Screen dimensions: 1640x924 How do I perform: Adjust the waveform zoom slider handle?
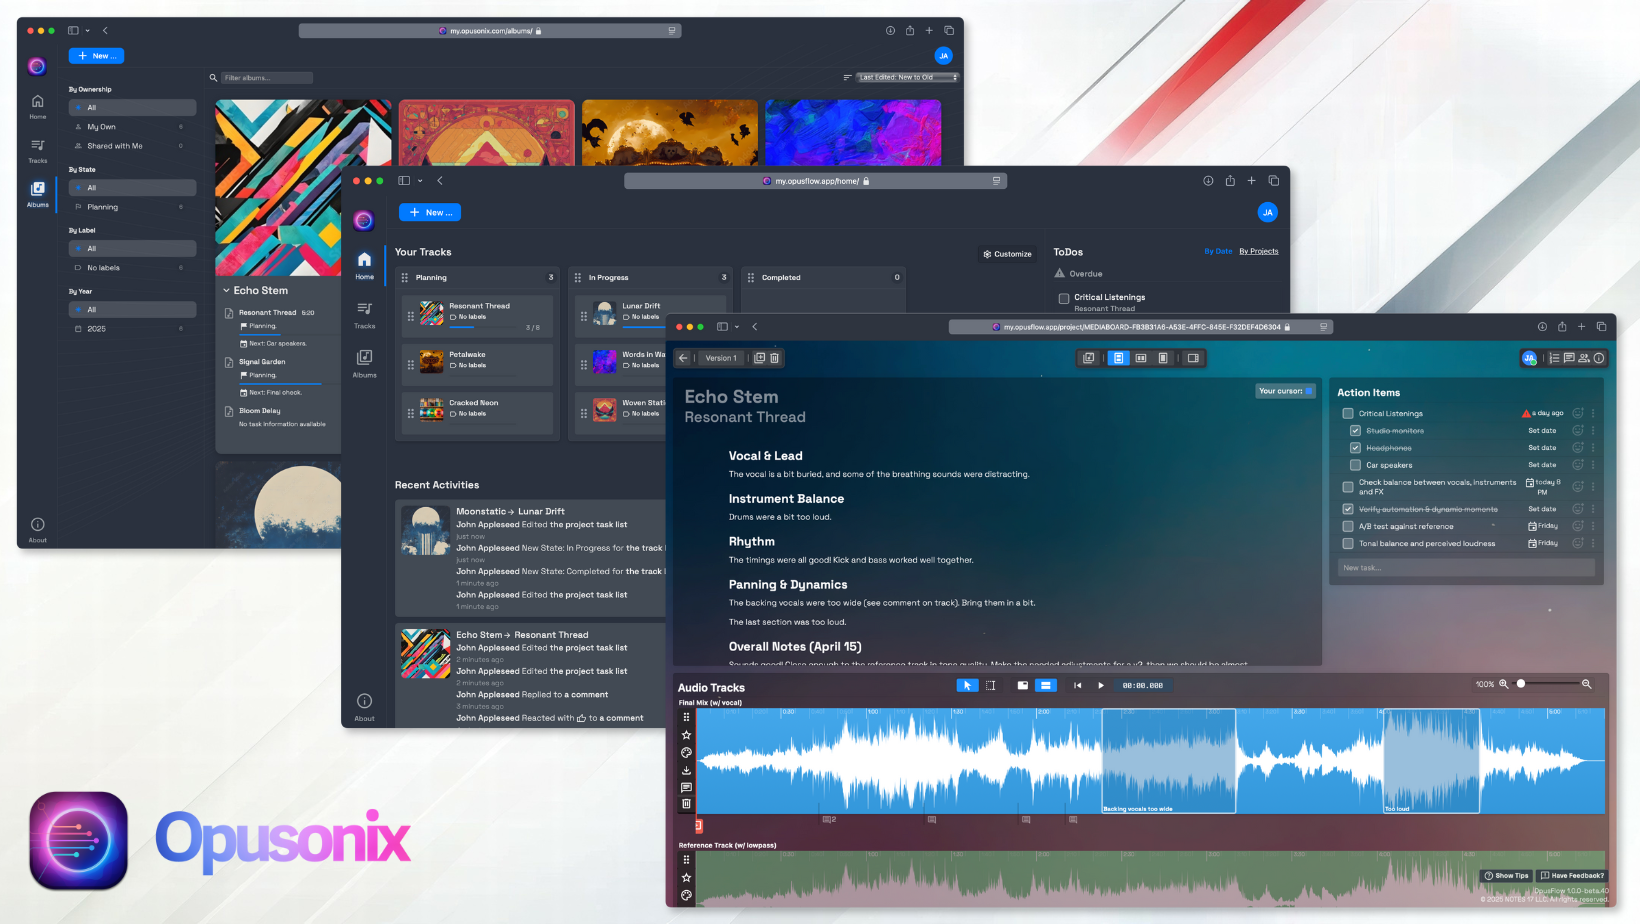pos(1521,684)
